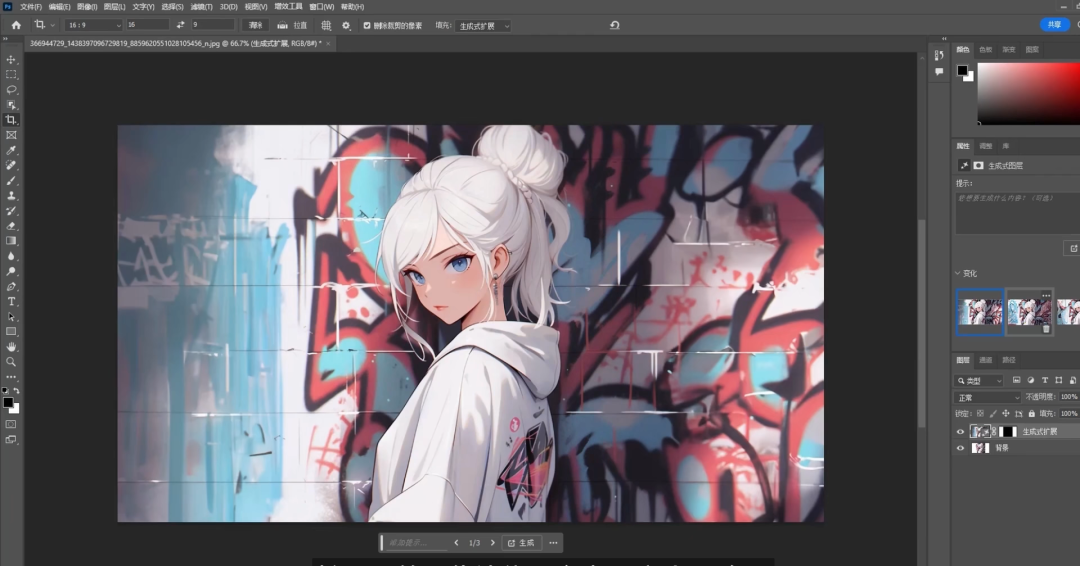Screen dimensions: 1080x566
Task: Toggle 'Delete cropped pixels' checkbox
Action: pos(366,25)
